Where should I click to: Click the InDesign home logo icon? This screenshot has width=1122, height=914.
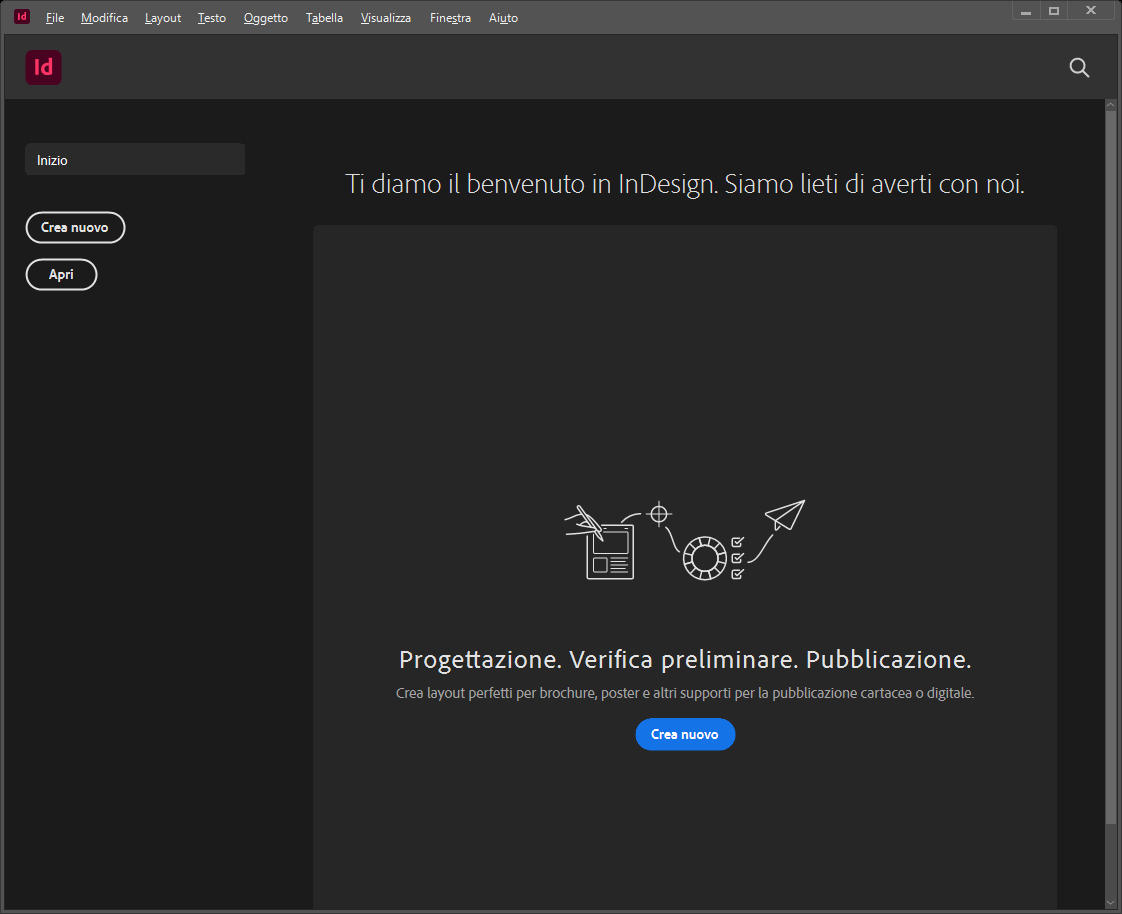[x=44, y=67]
